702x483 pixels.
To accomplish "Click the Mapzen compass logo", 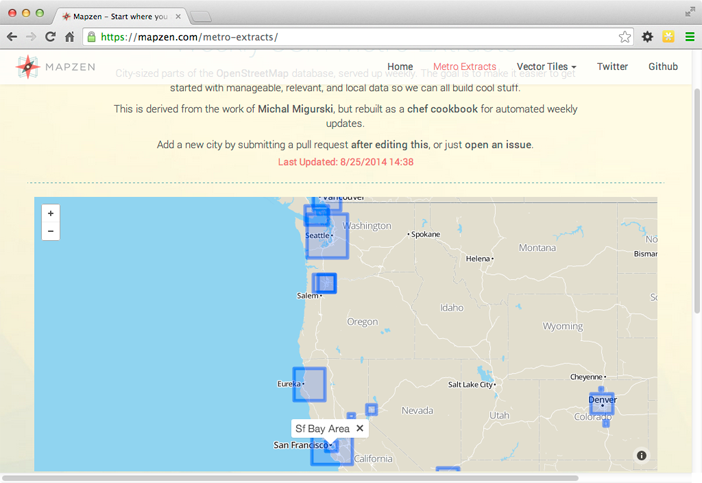I will (28, 67).
